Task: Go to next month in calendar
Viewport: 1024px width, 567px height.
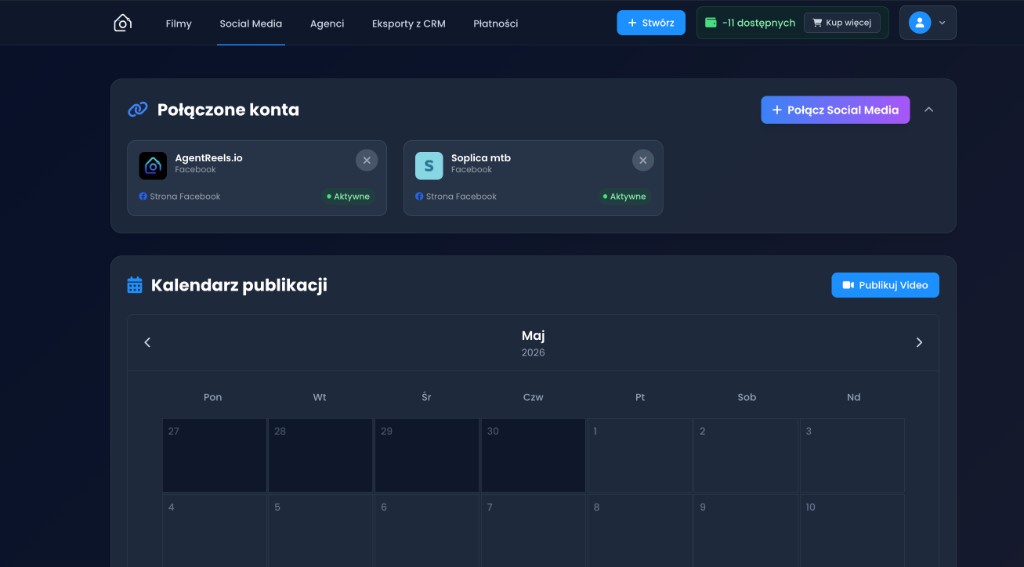Action: (919, 342)
